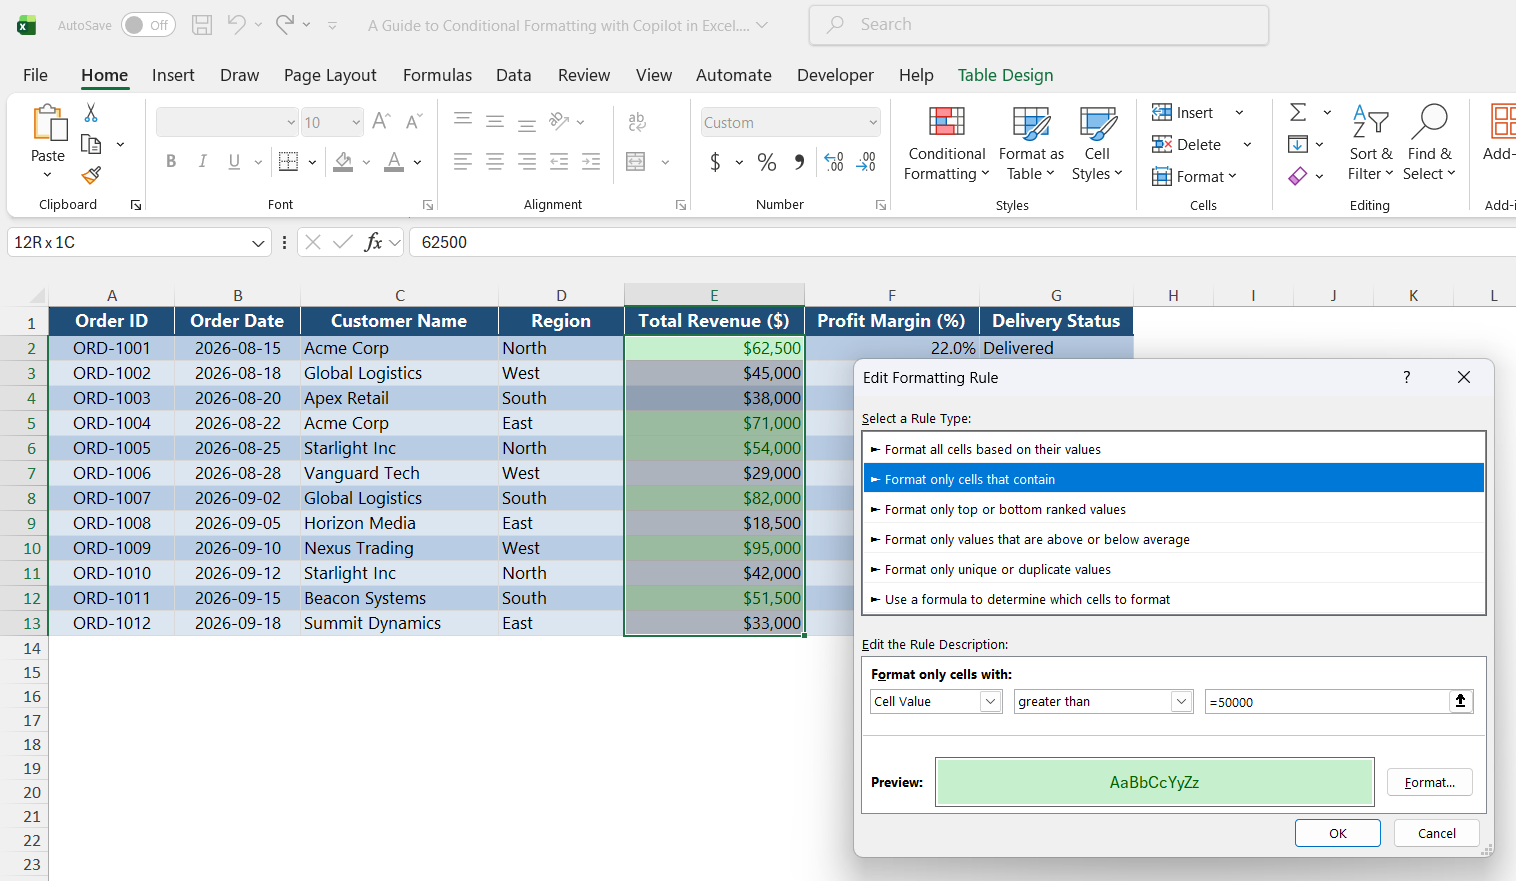This screenshot has width=1516, height=881.
Task: Expand the Name Box dropdown arrow
Action: click(x=258, y=243)
